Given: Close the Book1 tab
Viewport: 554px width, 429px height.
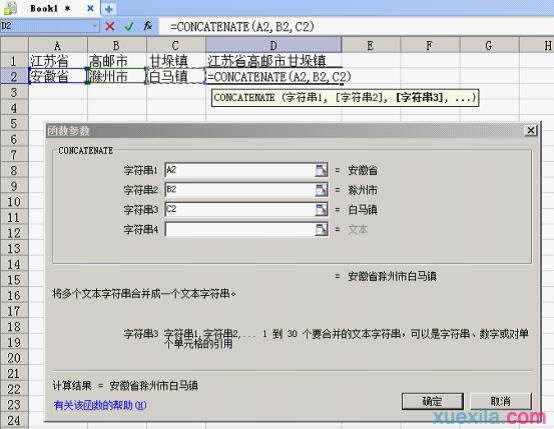Looking at the screenshot, I should (x=90, y=8).
